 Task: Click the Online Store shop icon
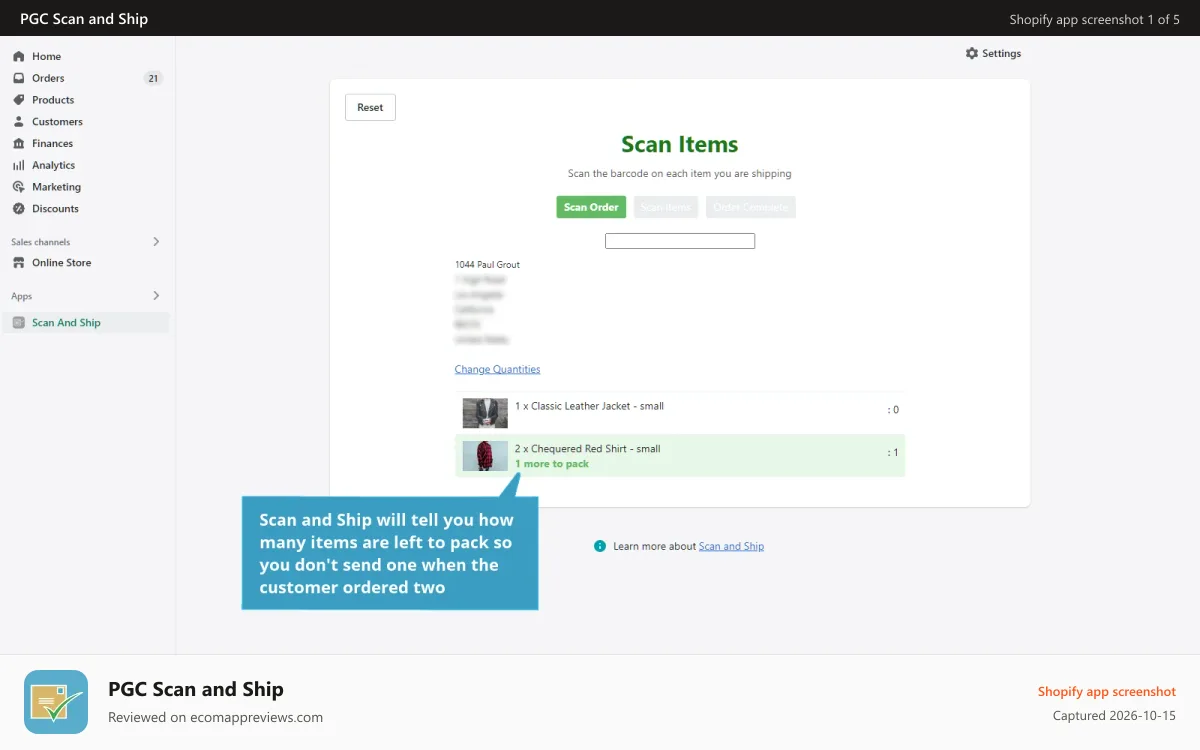[19, 263]
